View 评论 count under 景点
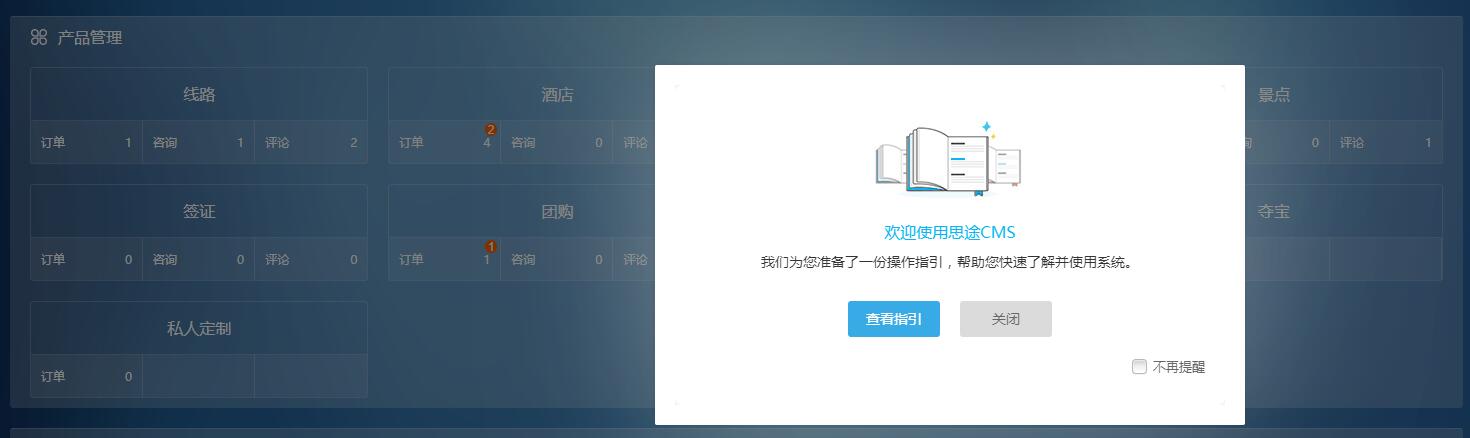The width and height of the screenshot is (1470, 438). (1385, 143)
